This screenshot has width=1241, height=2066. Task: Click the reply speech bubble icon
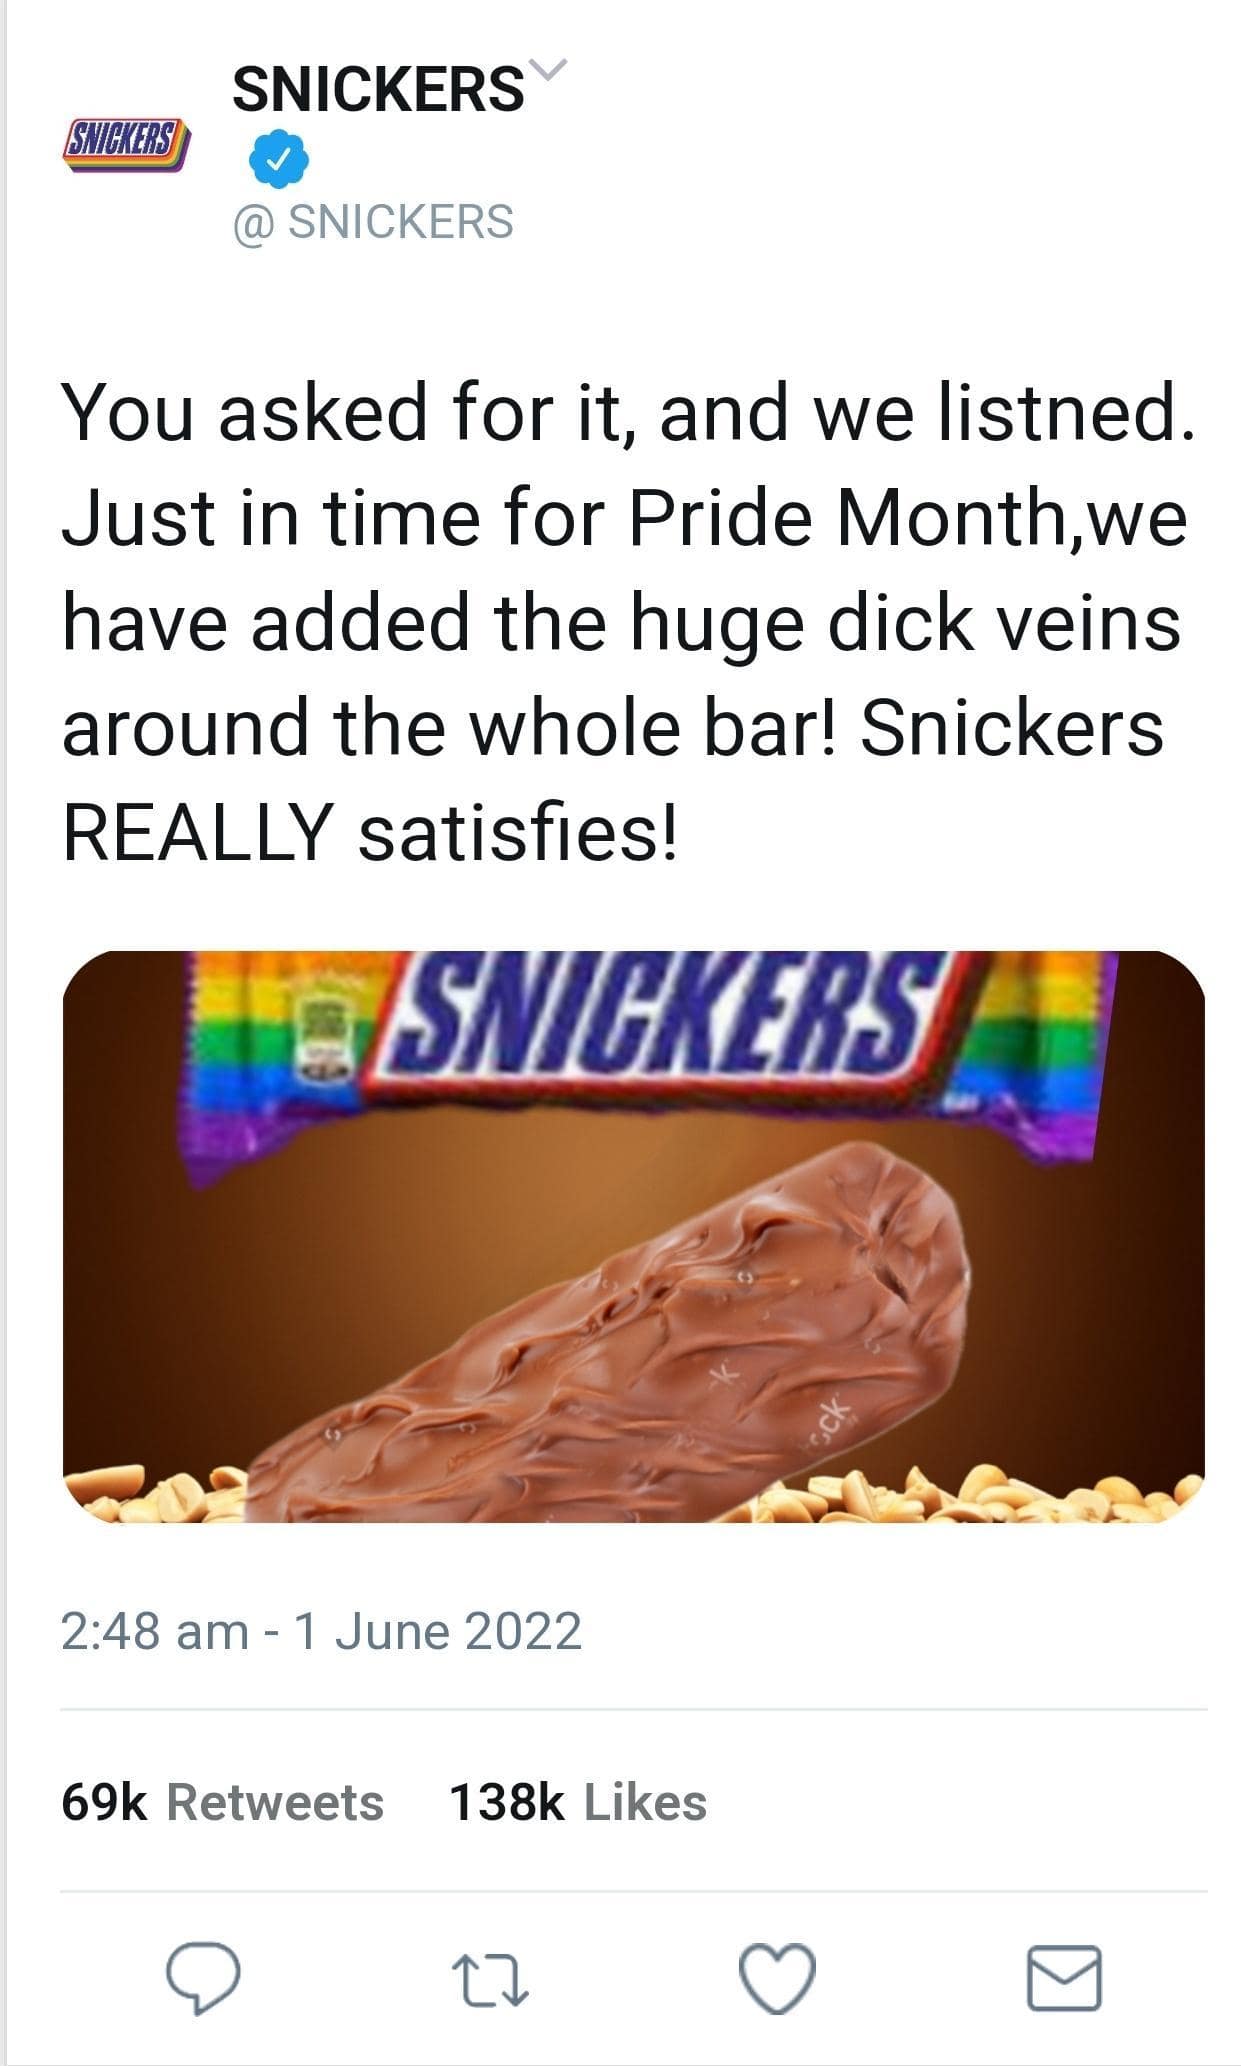202,1977
